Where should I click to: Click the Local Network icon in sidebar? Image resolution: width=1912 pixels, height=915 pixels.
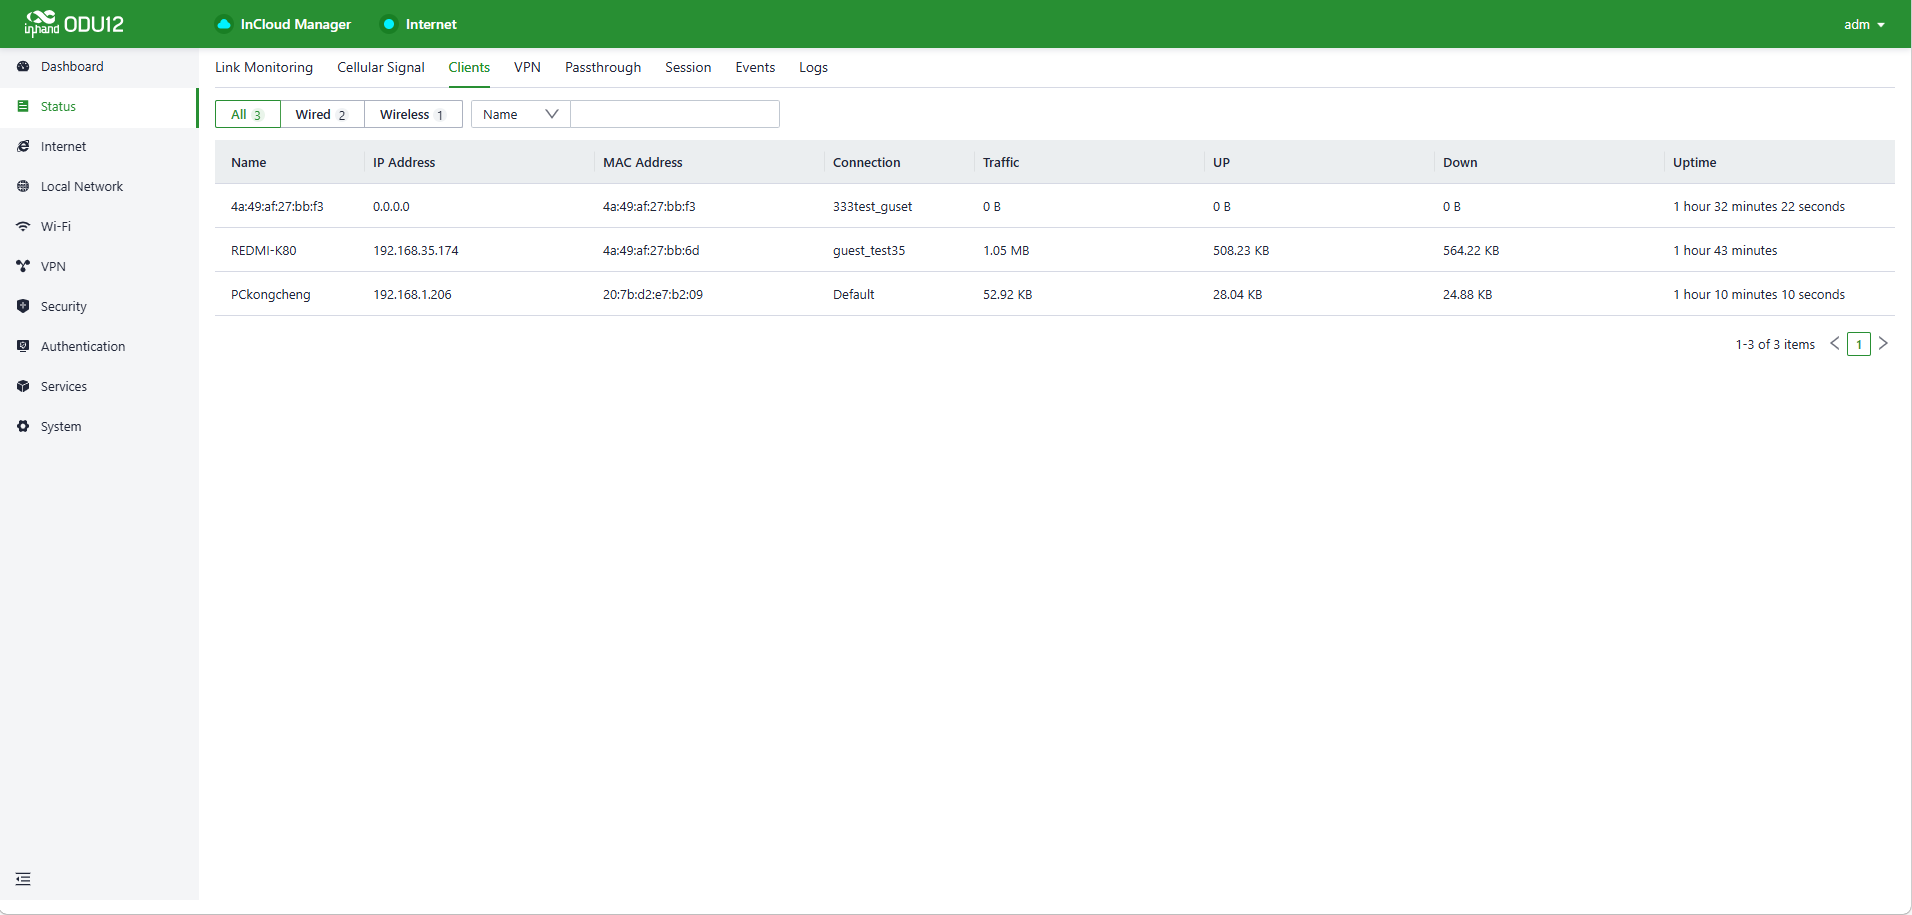23,187
